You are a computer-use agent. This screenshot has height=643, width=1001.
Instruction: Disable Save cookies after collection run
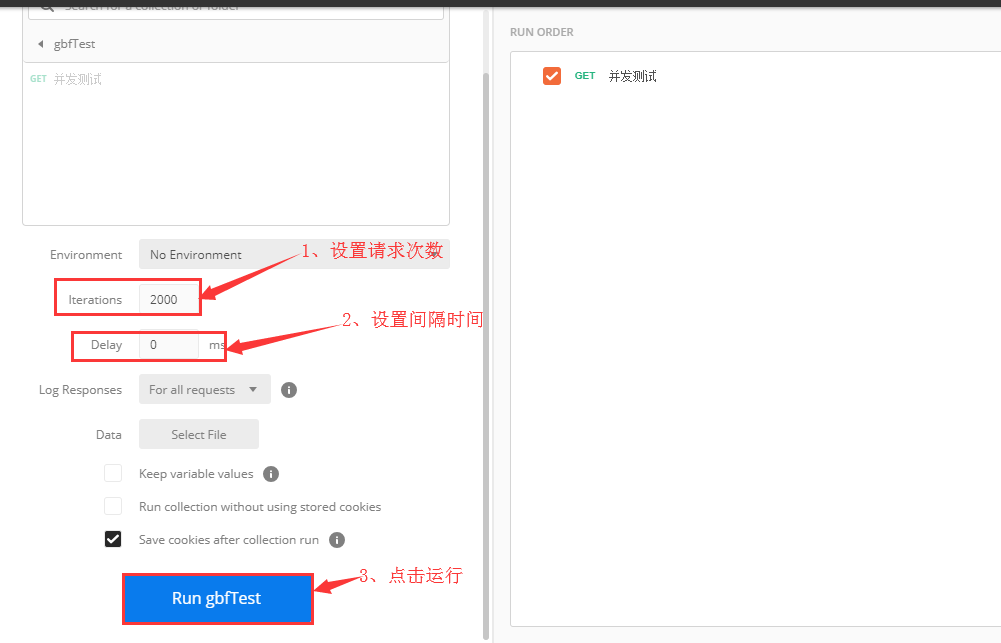pyautogui.click(x=113, y=540)
